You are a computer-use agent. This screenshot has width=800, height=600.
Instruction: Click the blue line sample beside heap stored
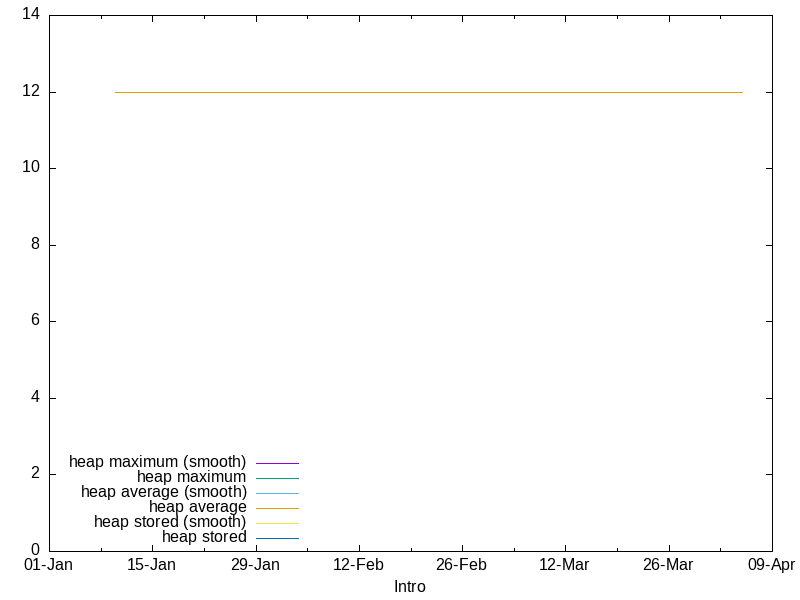277,538
